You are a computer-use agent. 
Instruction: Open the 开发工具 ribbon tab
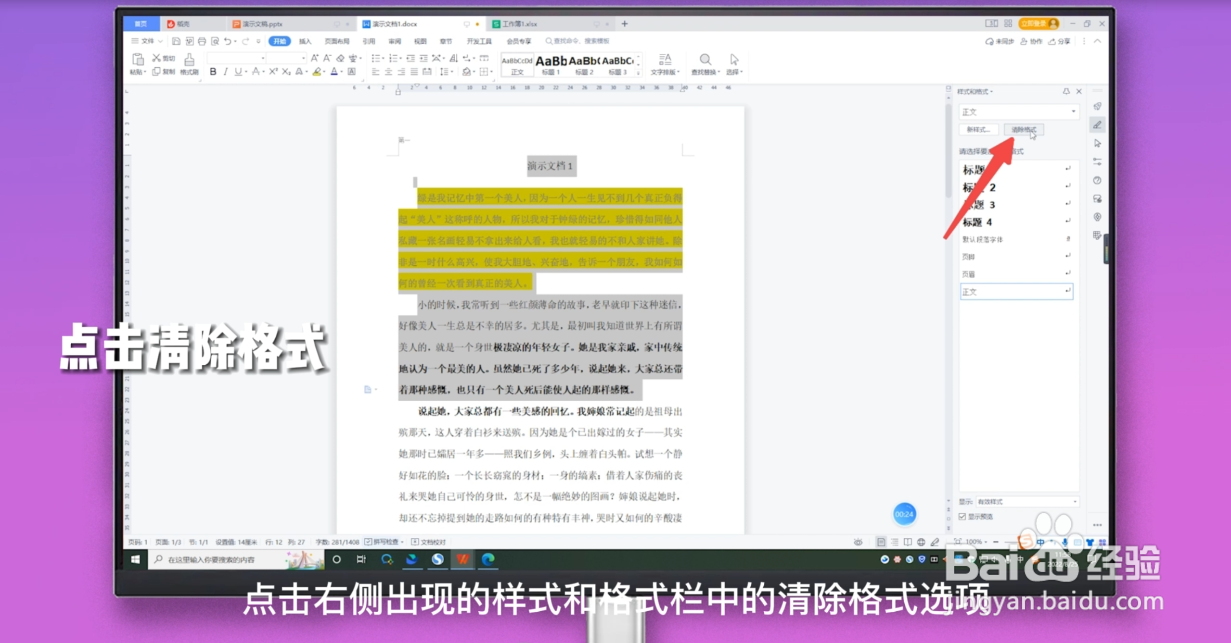coord(479,41)
